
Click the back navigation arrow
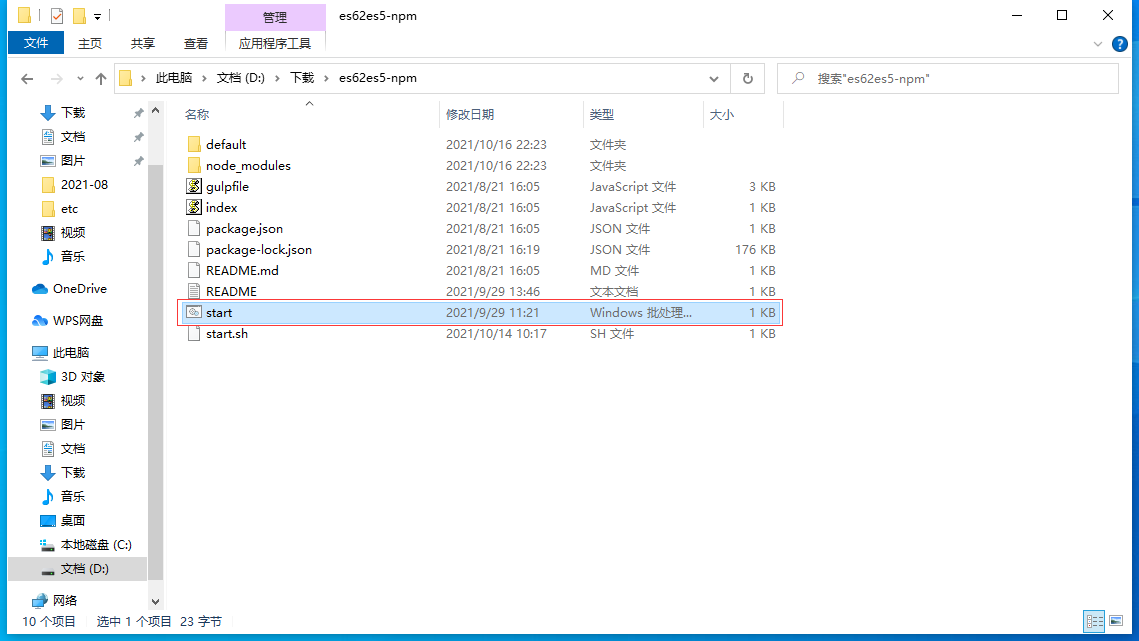(x=27, y=78)
